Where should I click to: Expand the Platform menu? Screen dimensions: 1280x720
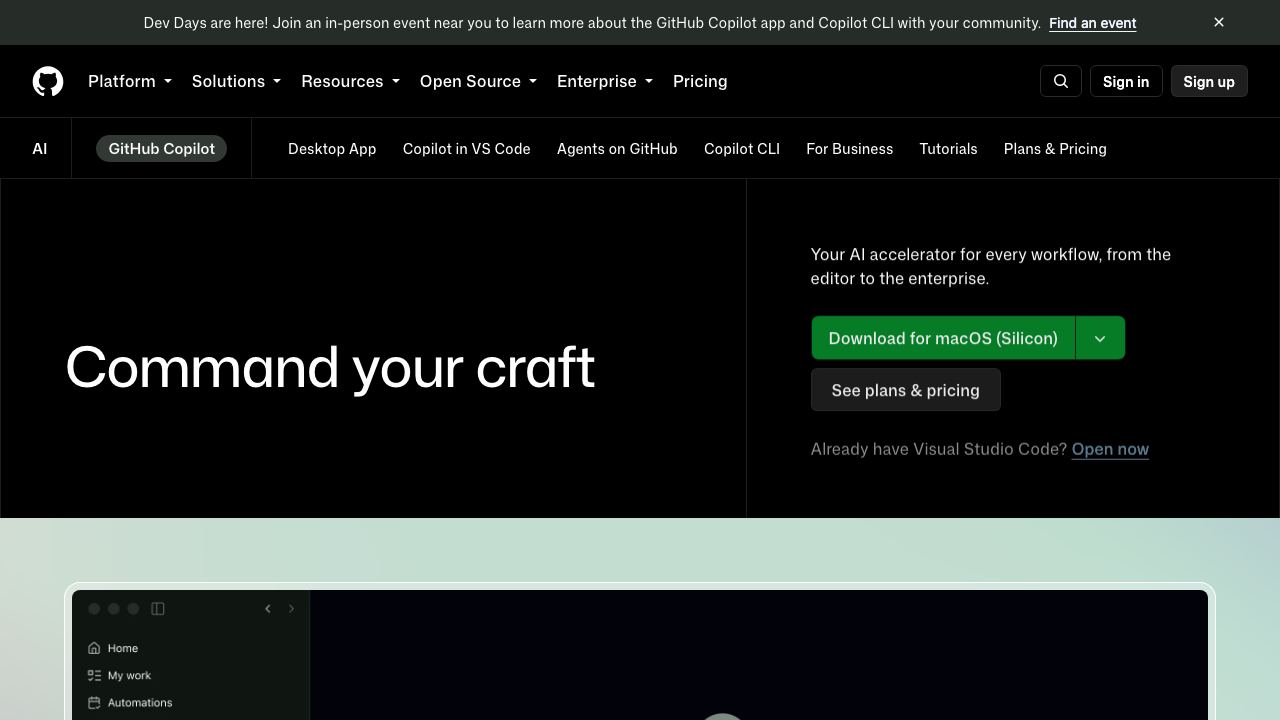pos(130,81)
